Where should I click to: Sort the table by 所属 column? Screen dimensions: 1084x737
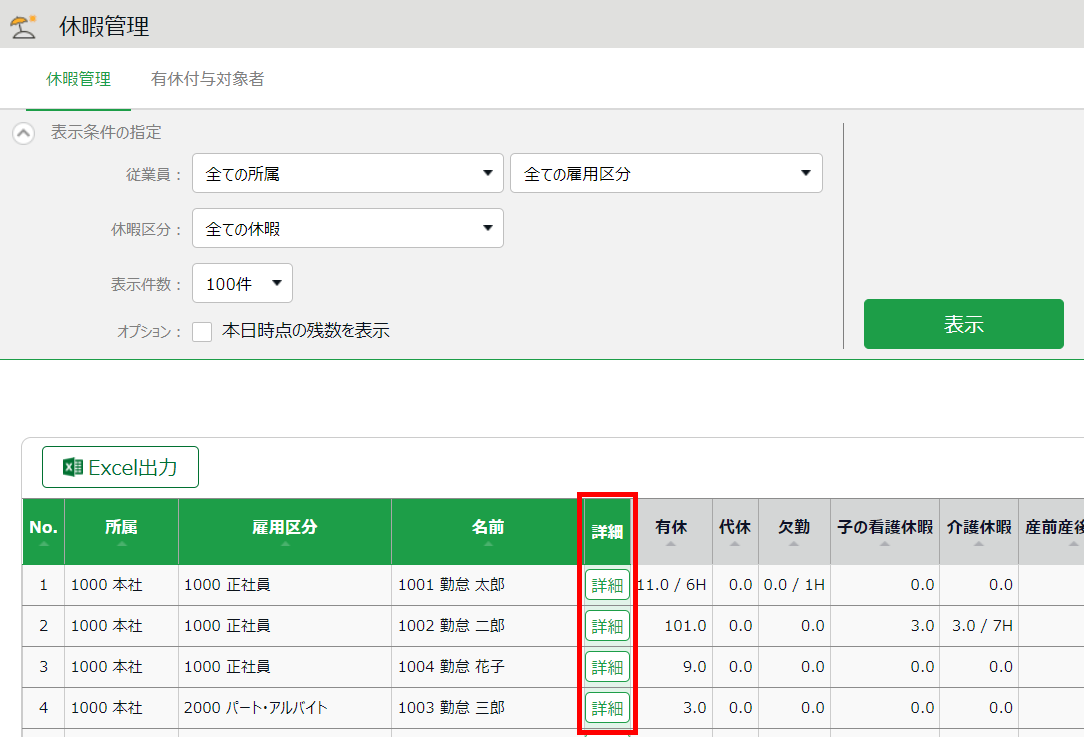121,544
